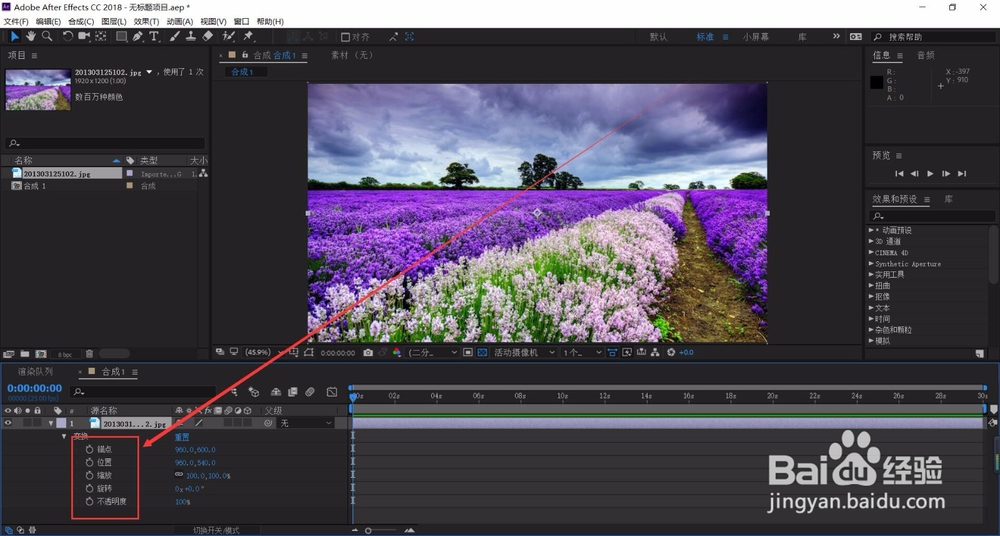The height and width of the screenshot is (536, 1000).
Task: Toggle visibility eye of layer 1
Action: 8,423
